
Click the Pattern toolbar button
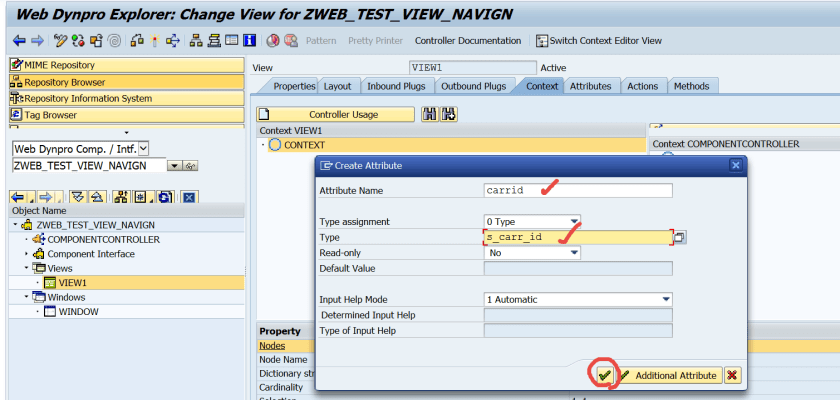(x=321, y=41)
